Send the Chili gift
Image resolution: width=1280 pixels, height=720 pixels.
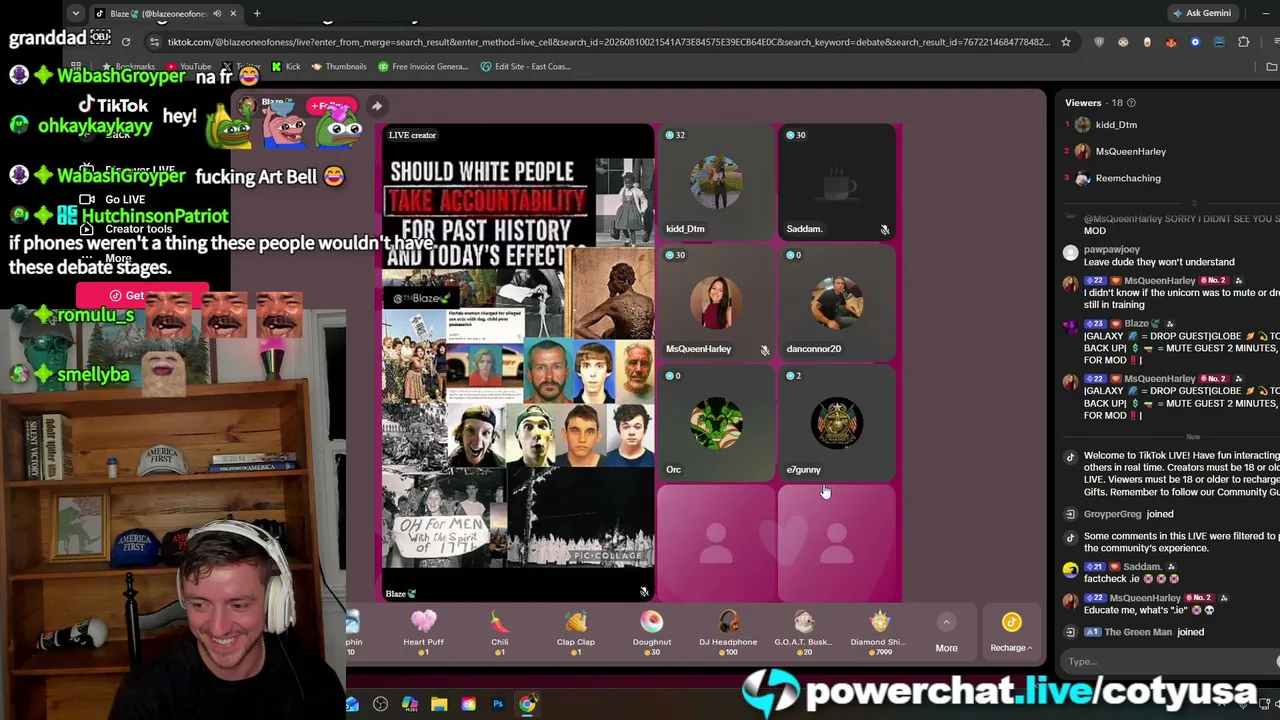coord(500,632)
